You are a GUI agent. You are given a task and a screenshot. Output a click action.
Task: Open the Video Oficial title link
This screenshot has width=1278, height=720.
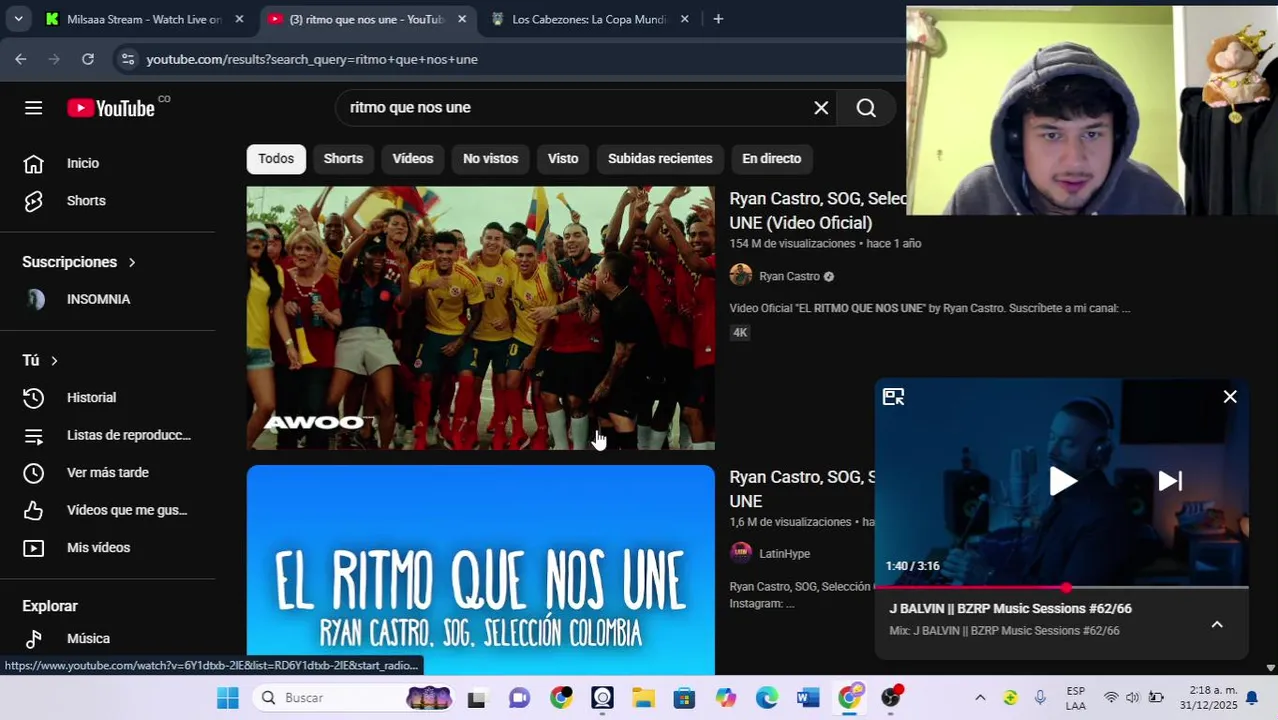pos(818,211)
